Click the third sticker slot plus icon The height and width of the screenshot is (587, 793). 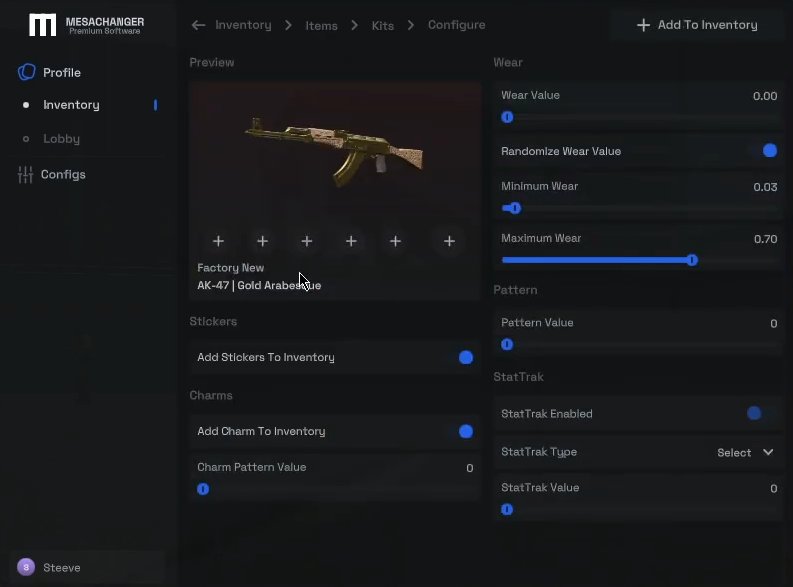coord(307,241)
